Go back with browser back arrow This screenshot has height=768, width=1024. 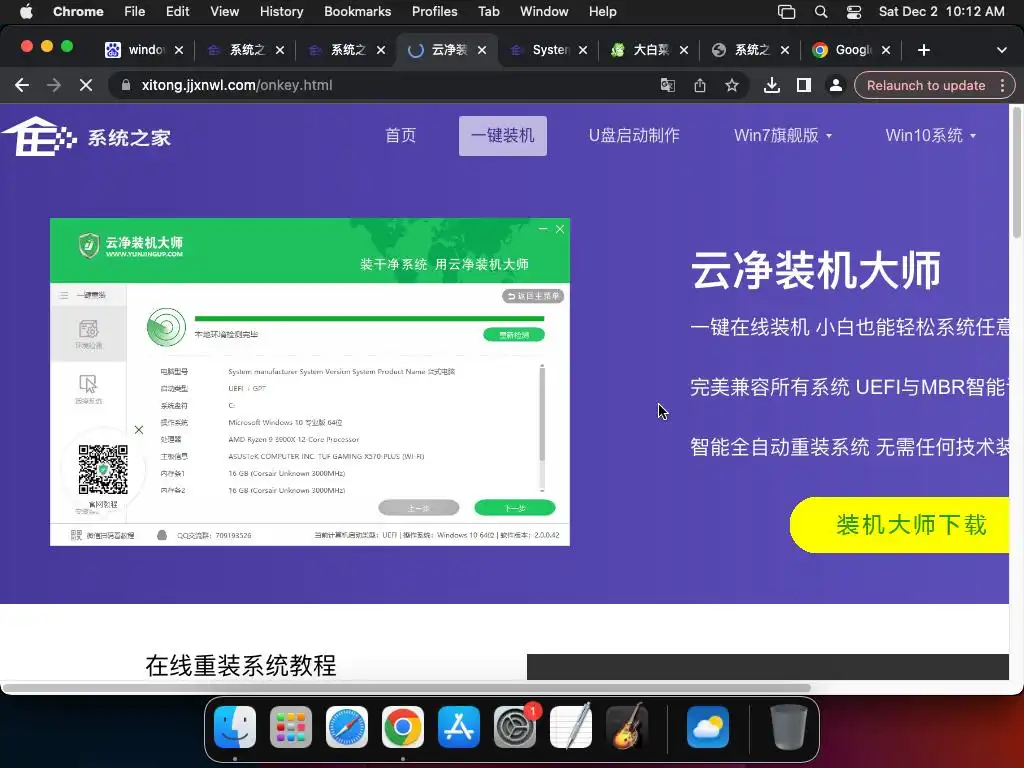(x=22, y=86)
